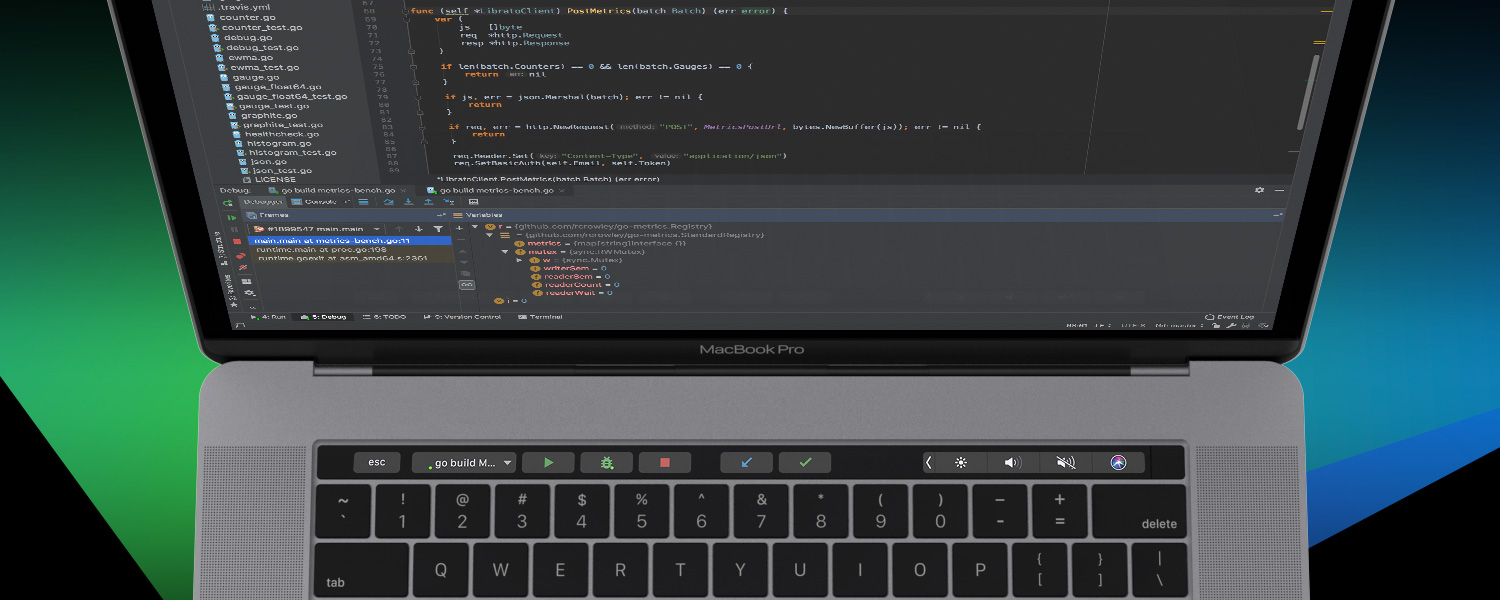1500x600 pixels.
Task: Click Show Execution Point in debugger toolbar
Action: click(363, 202)
